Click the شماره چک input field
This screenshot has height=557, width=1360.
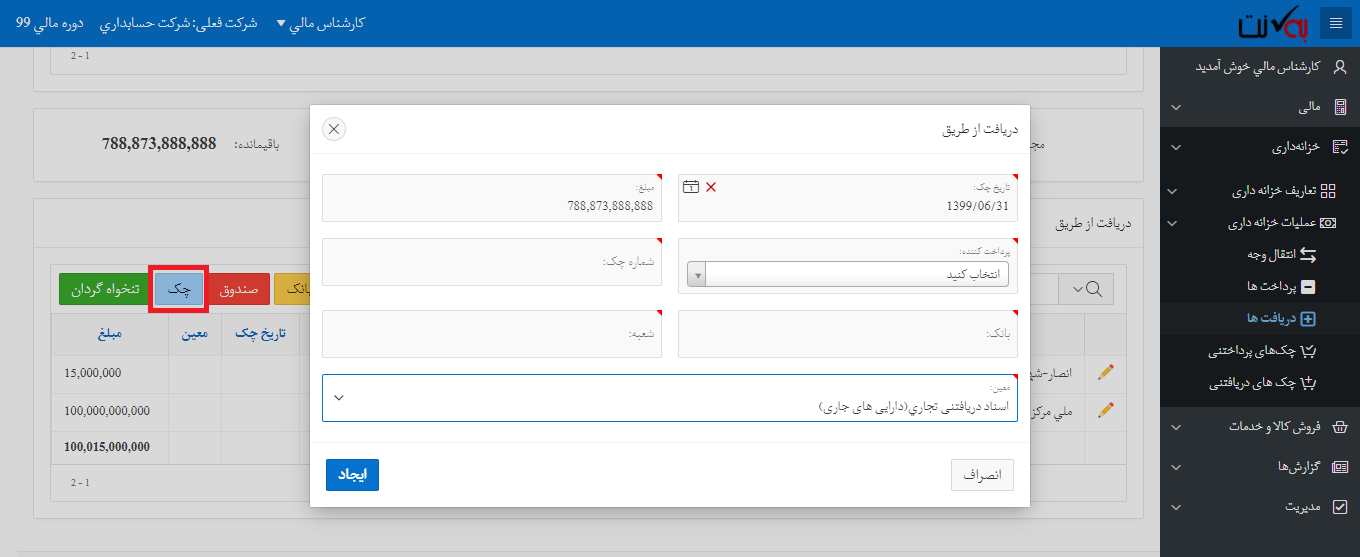pos(492,262)
